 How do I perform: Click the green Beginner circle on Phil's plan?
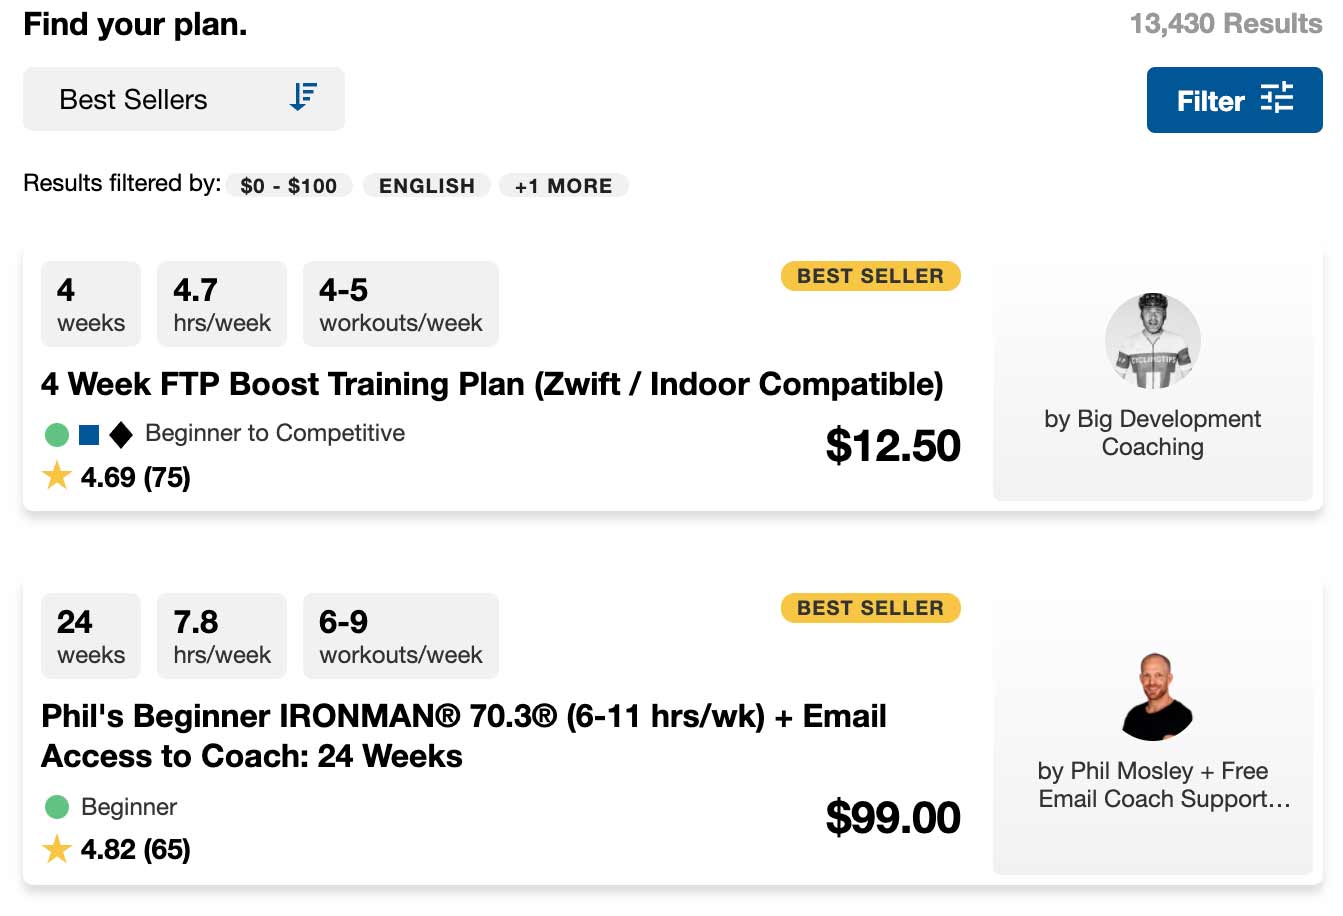(57, 807)
